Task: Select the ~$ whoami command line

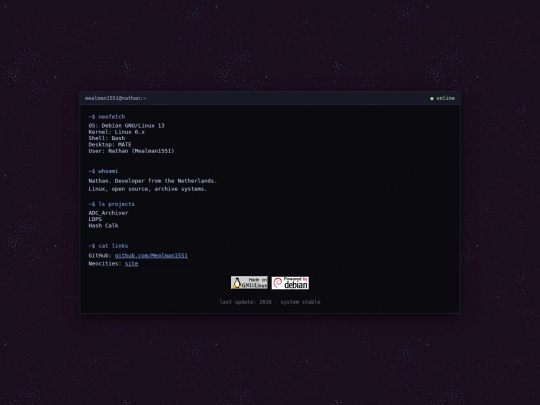Action: pos(103,171)
